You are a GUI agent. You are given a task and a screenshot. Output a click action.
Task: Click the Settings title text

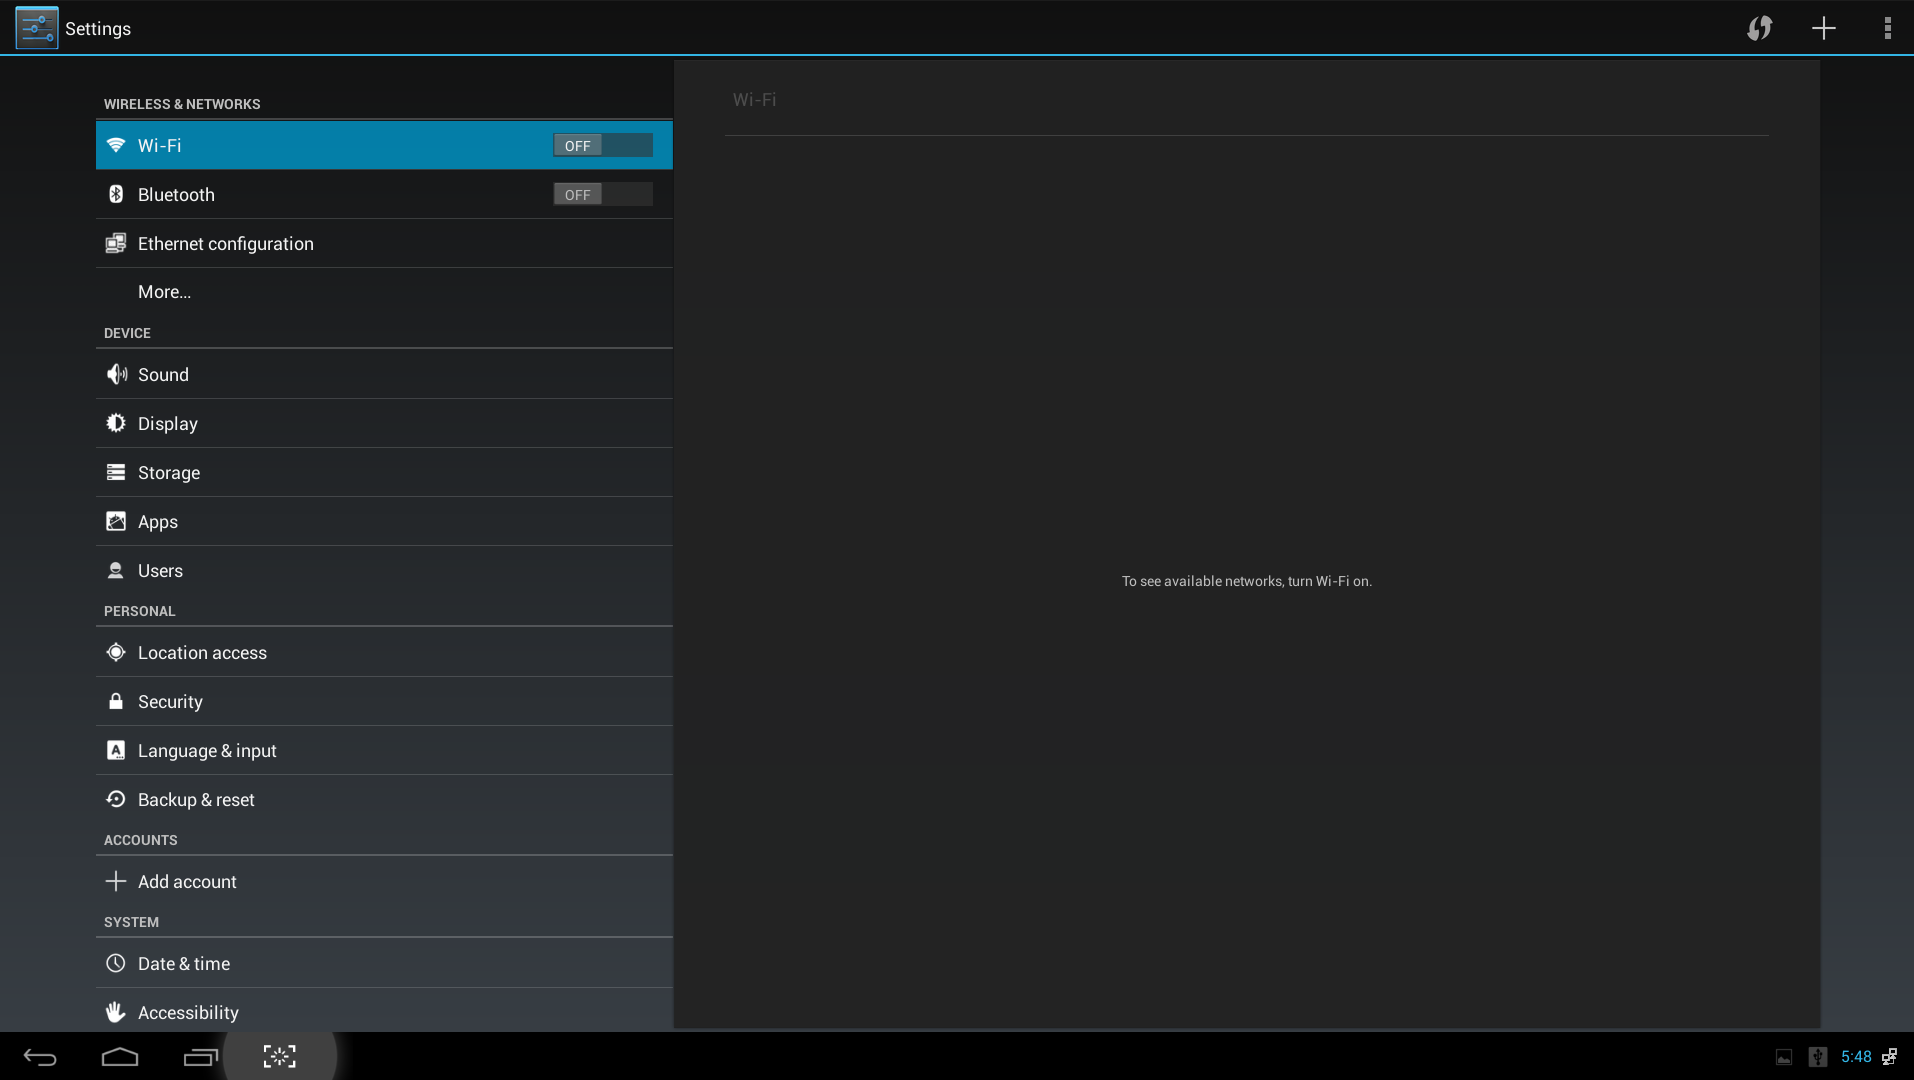(x=98, y=29)
